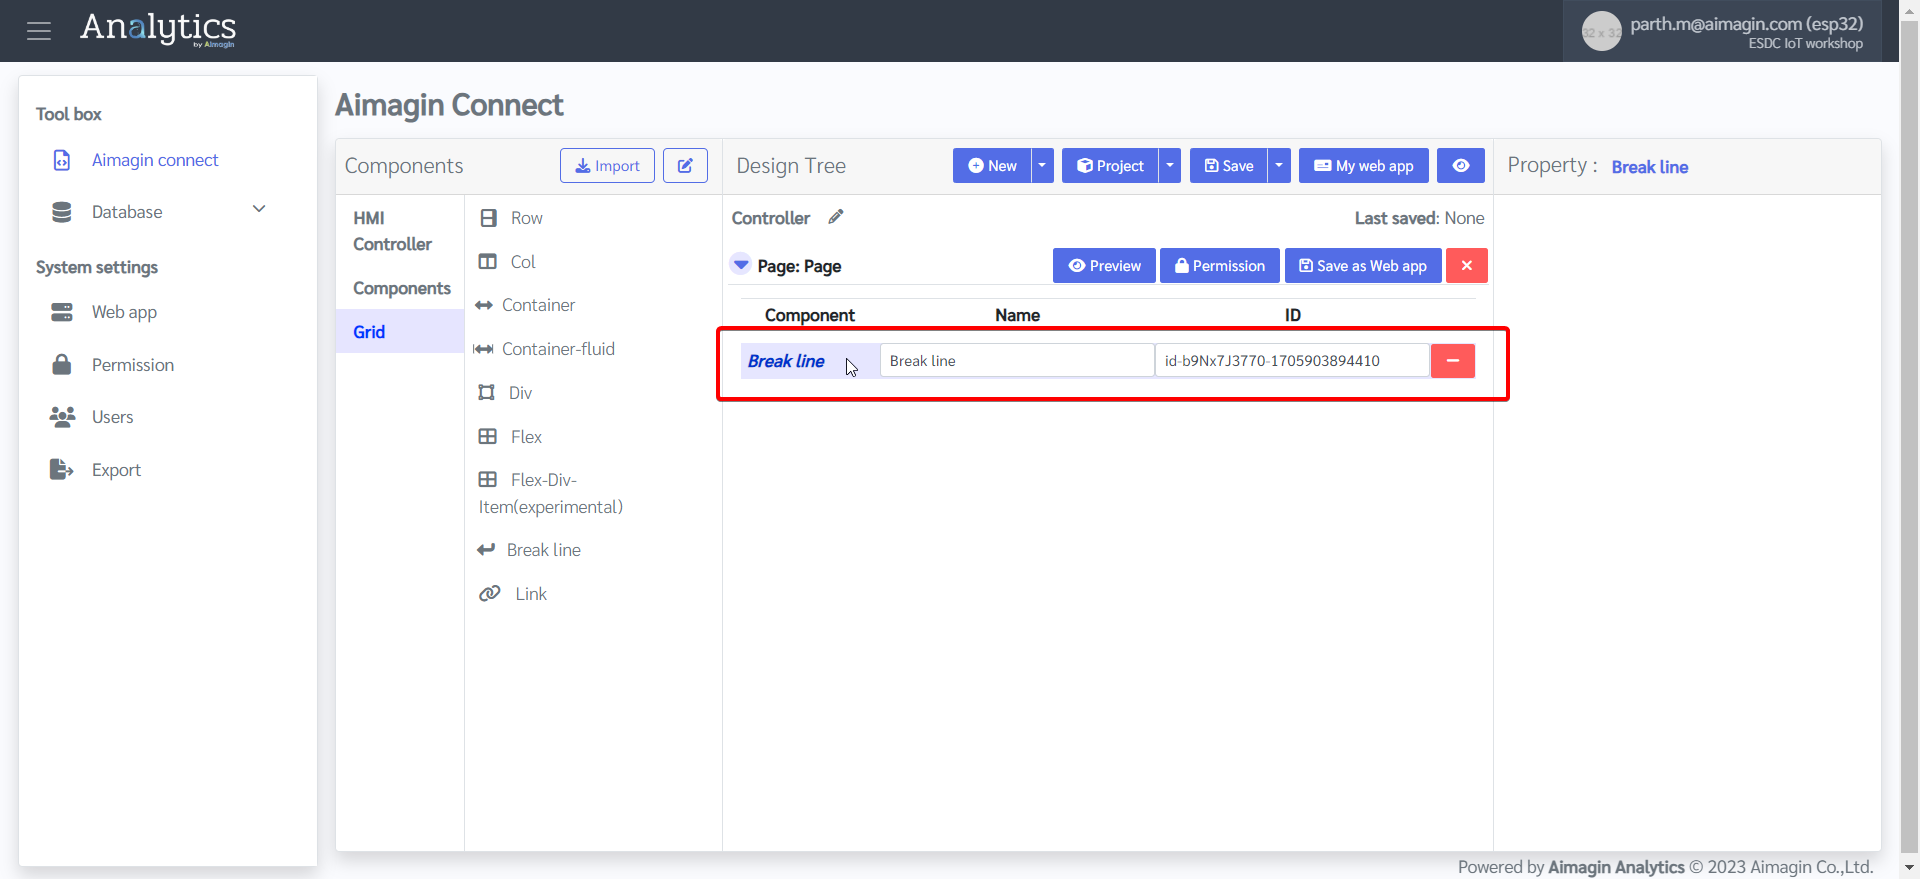The image size is (1920, 879).
Task: Click the Break line property link
Action: click(x=1650, y=167)
